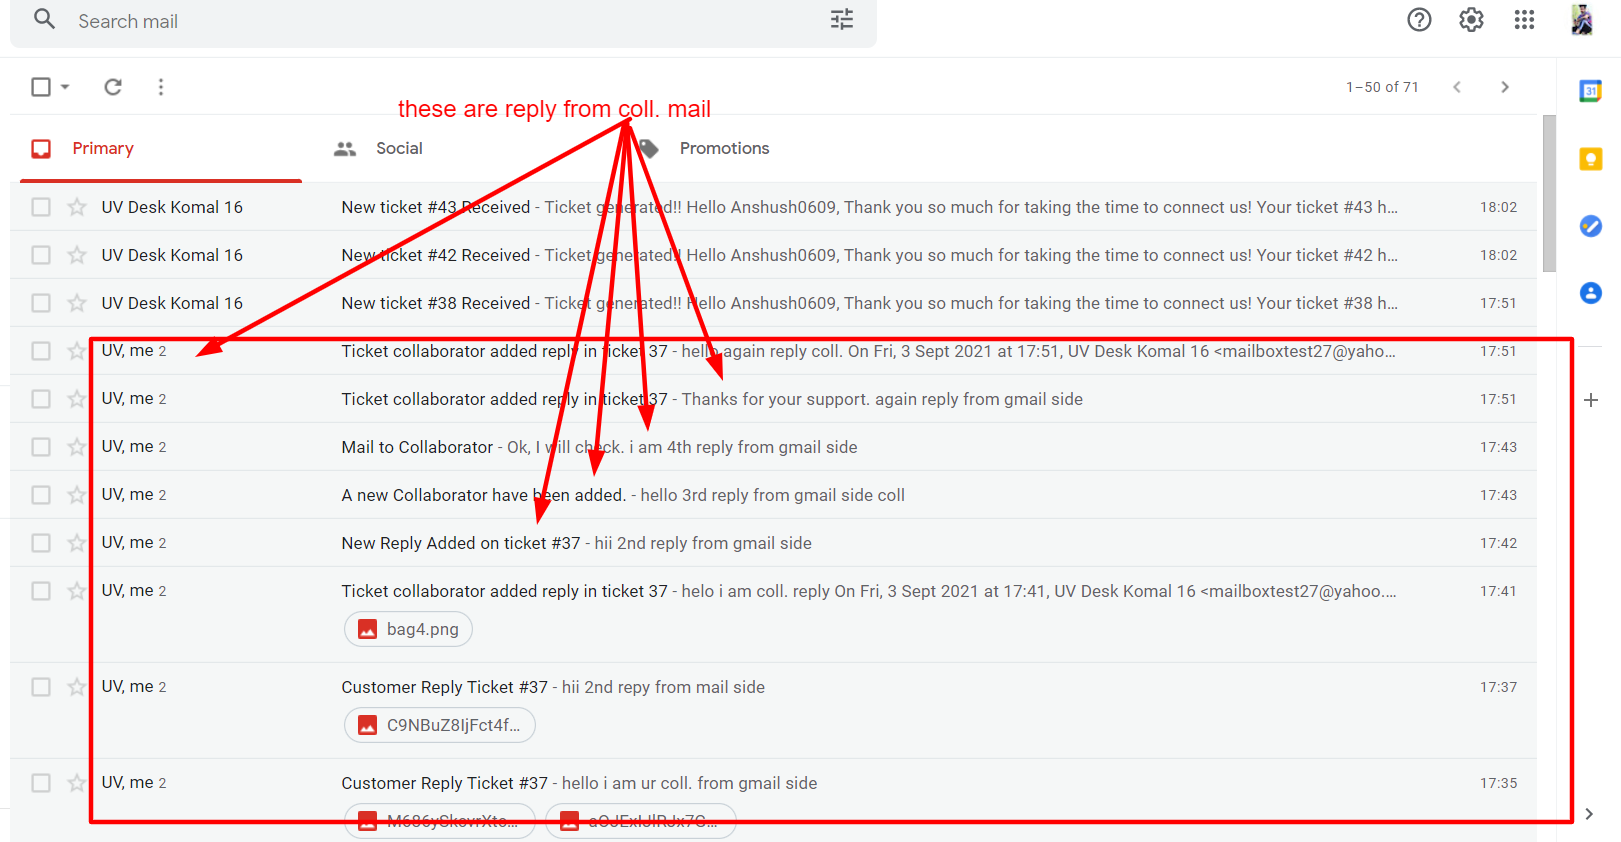Open Google Tasks side panel icon
The width and height of the screenshot is (1621, 842).
1590,226
